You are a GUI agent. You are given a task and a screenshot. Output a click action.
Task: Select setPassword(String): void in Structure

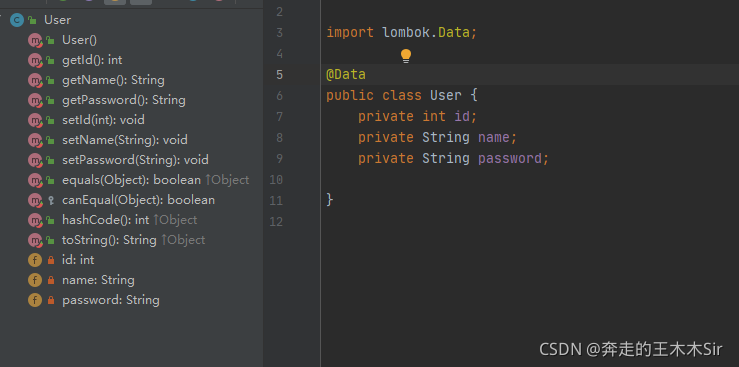(x=135, y=160)
